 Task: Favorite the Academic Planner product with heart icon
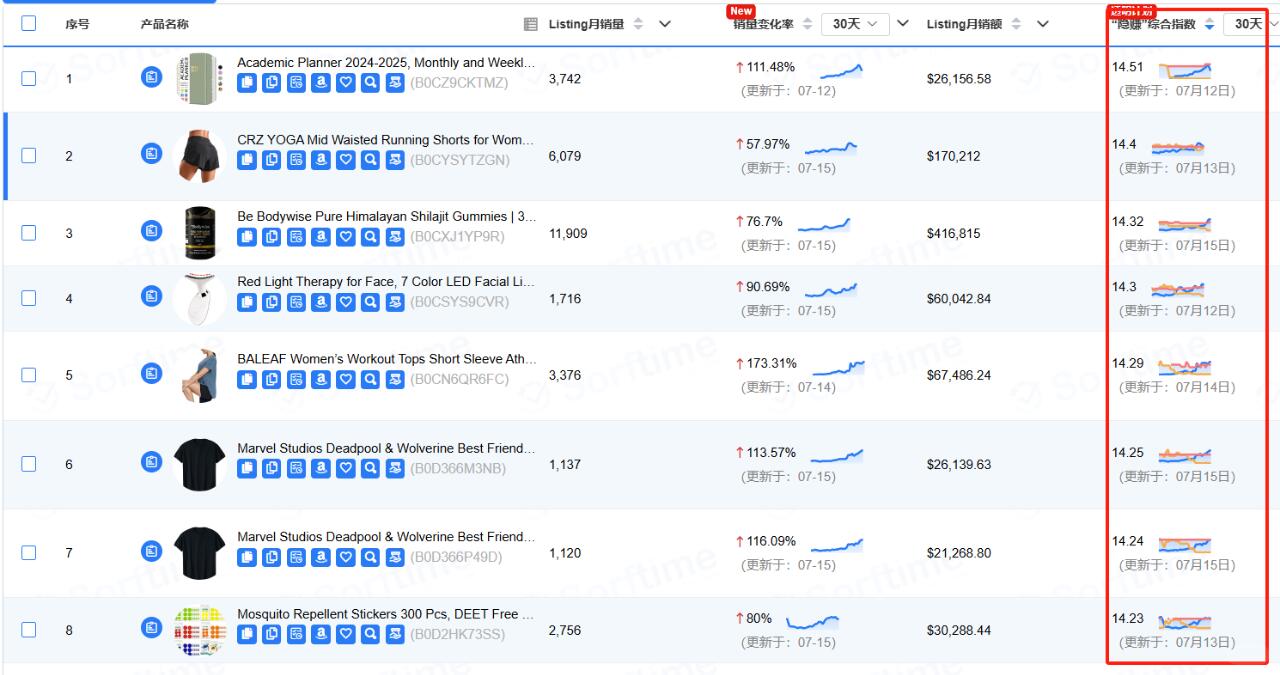pos(346,83)
